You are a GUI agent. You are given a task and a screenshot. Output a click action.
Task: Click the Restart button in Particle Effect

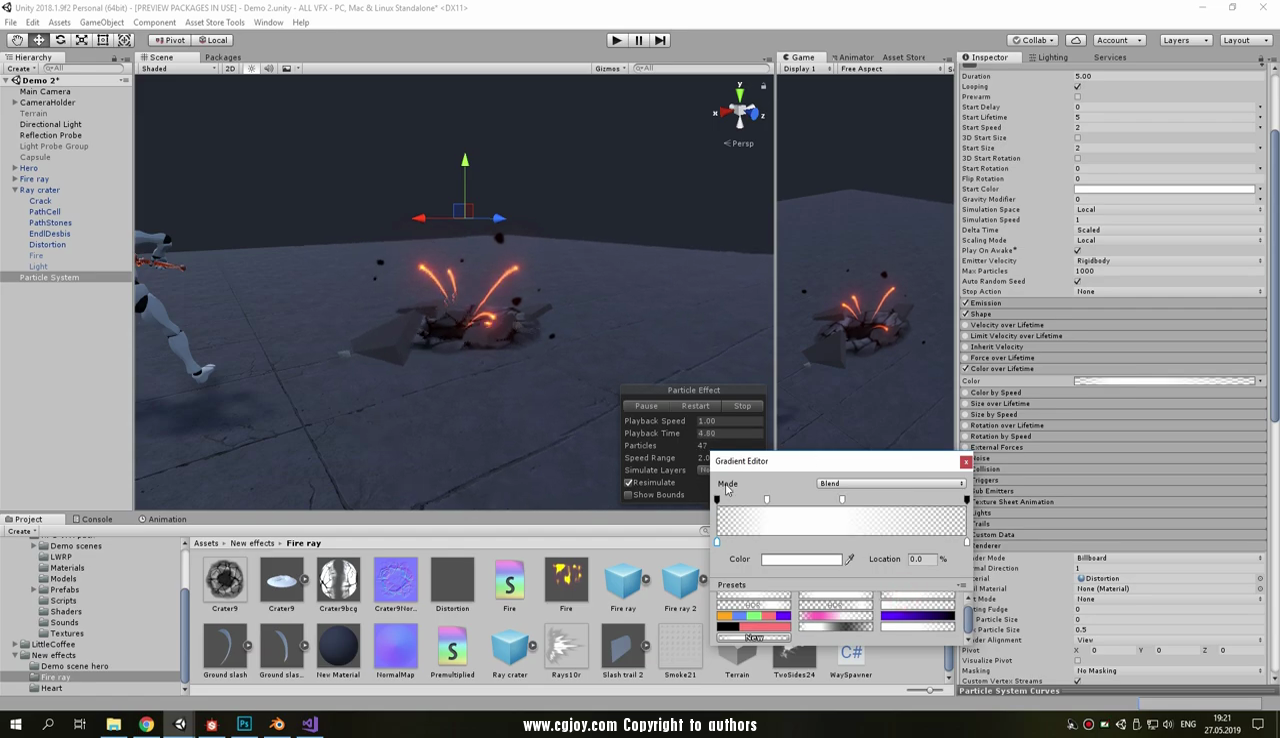click(x=695, y=406)
